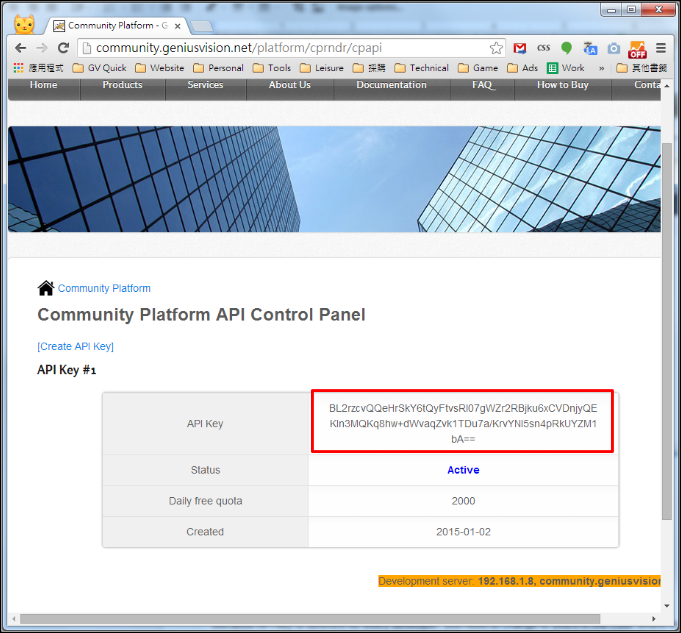Open the Home menu item
The width and height of the screenshot is (681, 633).
(x=43, y=85)
